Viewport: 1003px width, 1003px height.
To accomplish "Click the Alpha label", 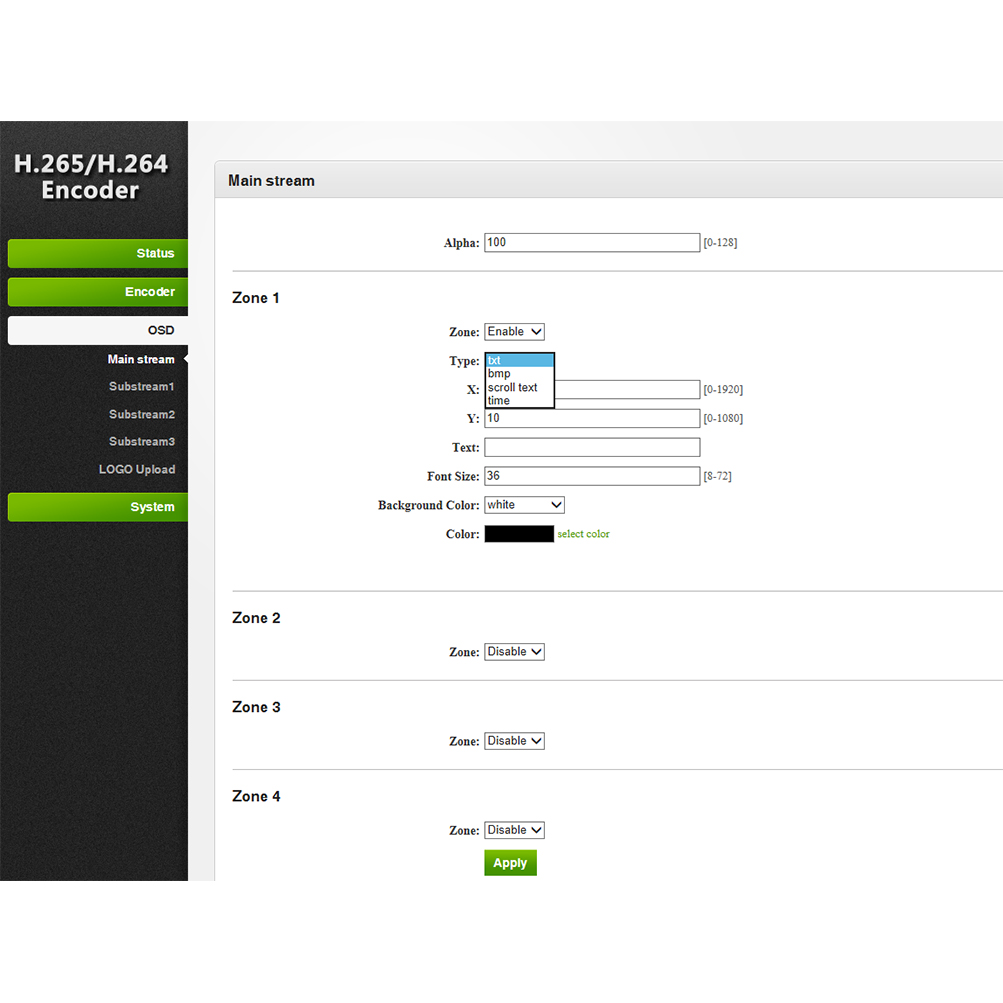I will click(461, 243).
